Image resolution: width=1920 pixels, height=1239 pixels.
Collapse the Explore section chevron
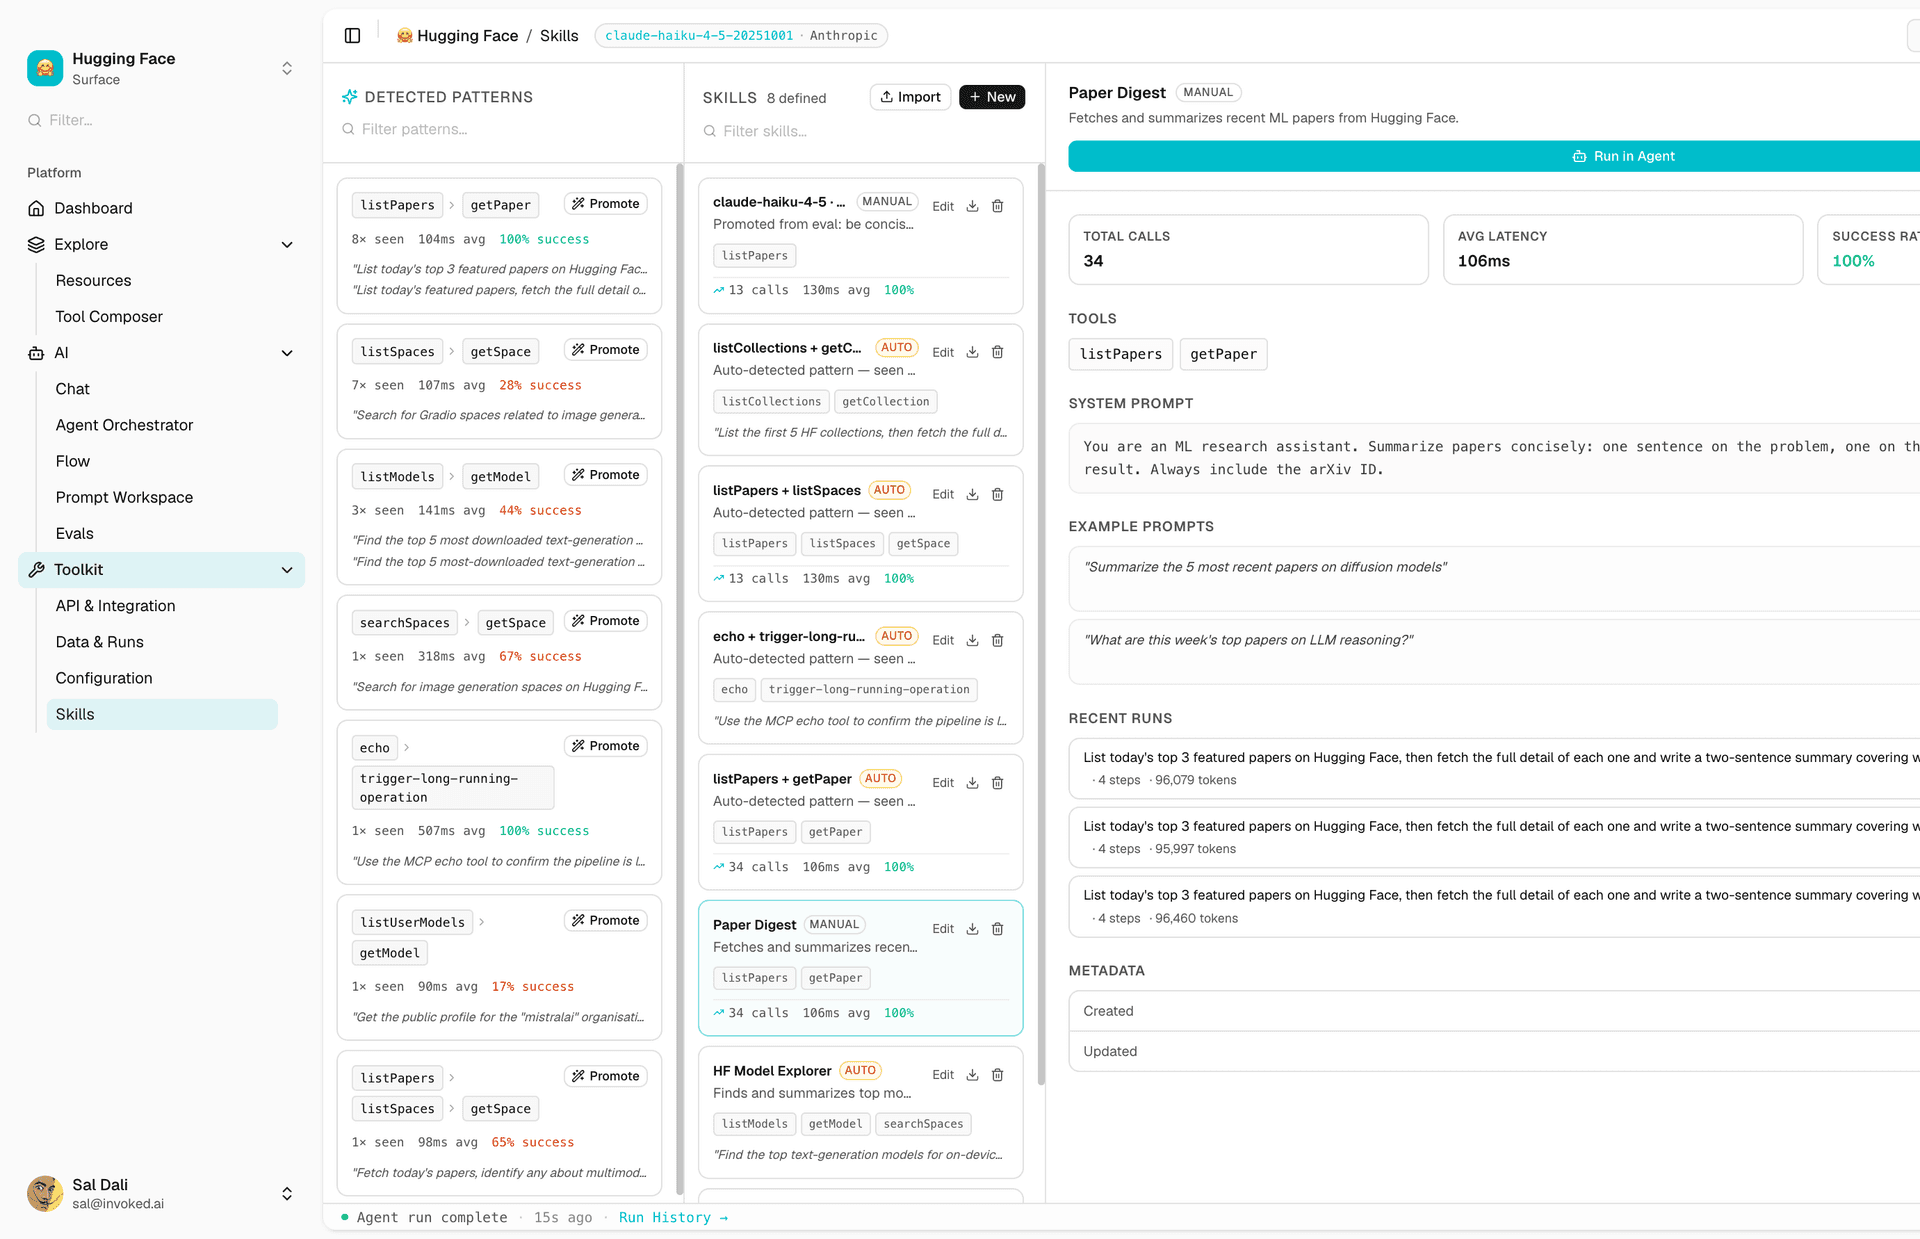[x=287, y=245]
